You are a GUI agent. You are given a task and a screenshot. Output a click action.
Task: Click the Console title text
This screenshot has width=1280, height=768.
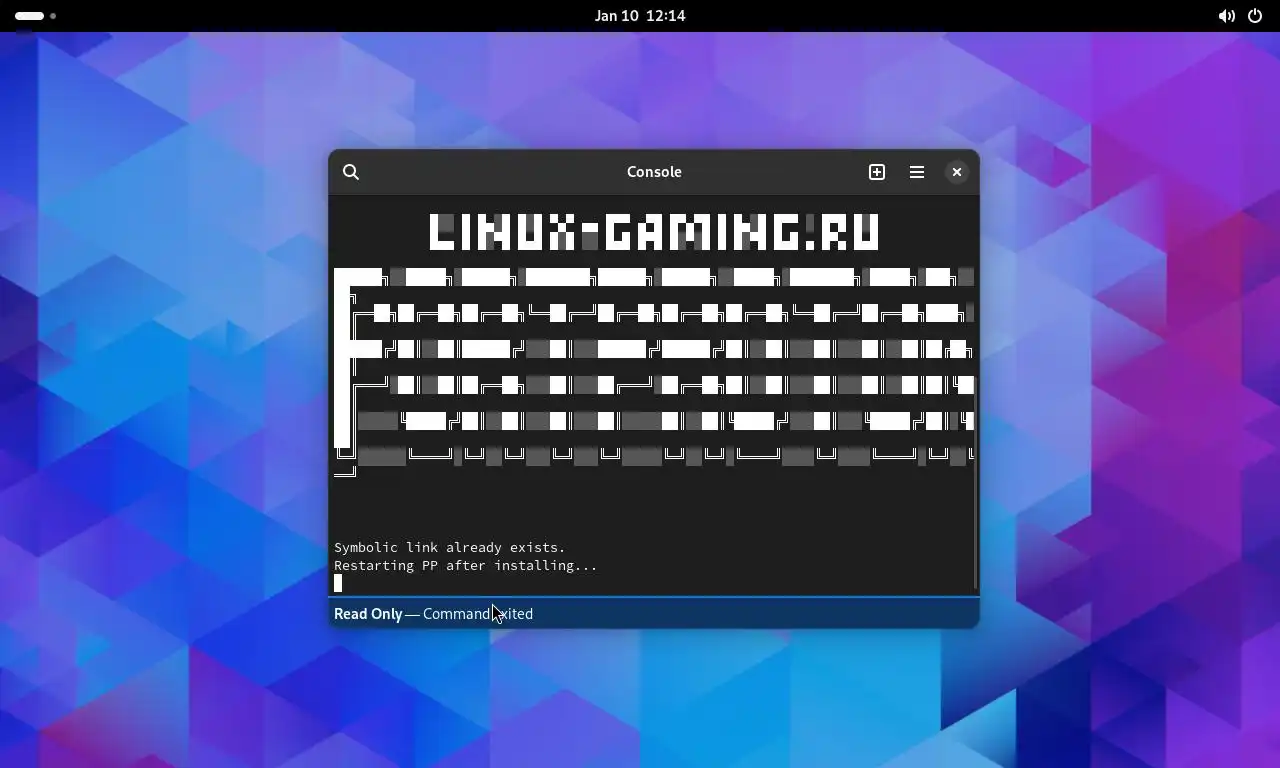[654, 172]
